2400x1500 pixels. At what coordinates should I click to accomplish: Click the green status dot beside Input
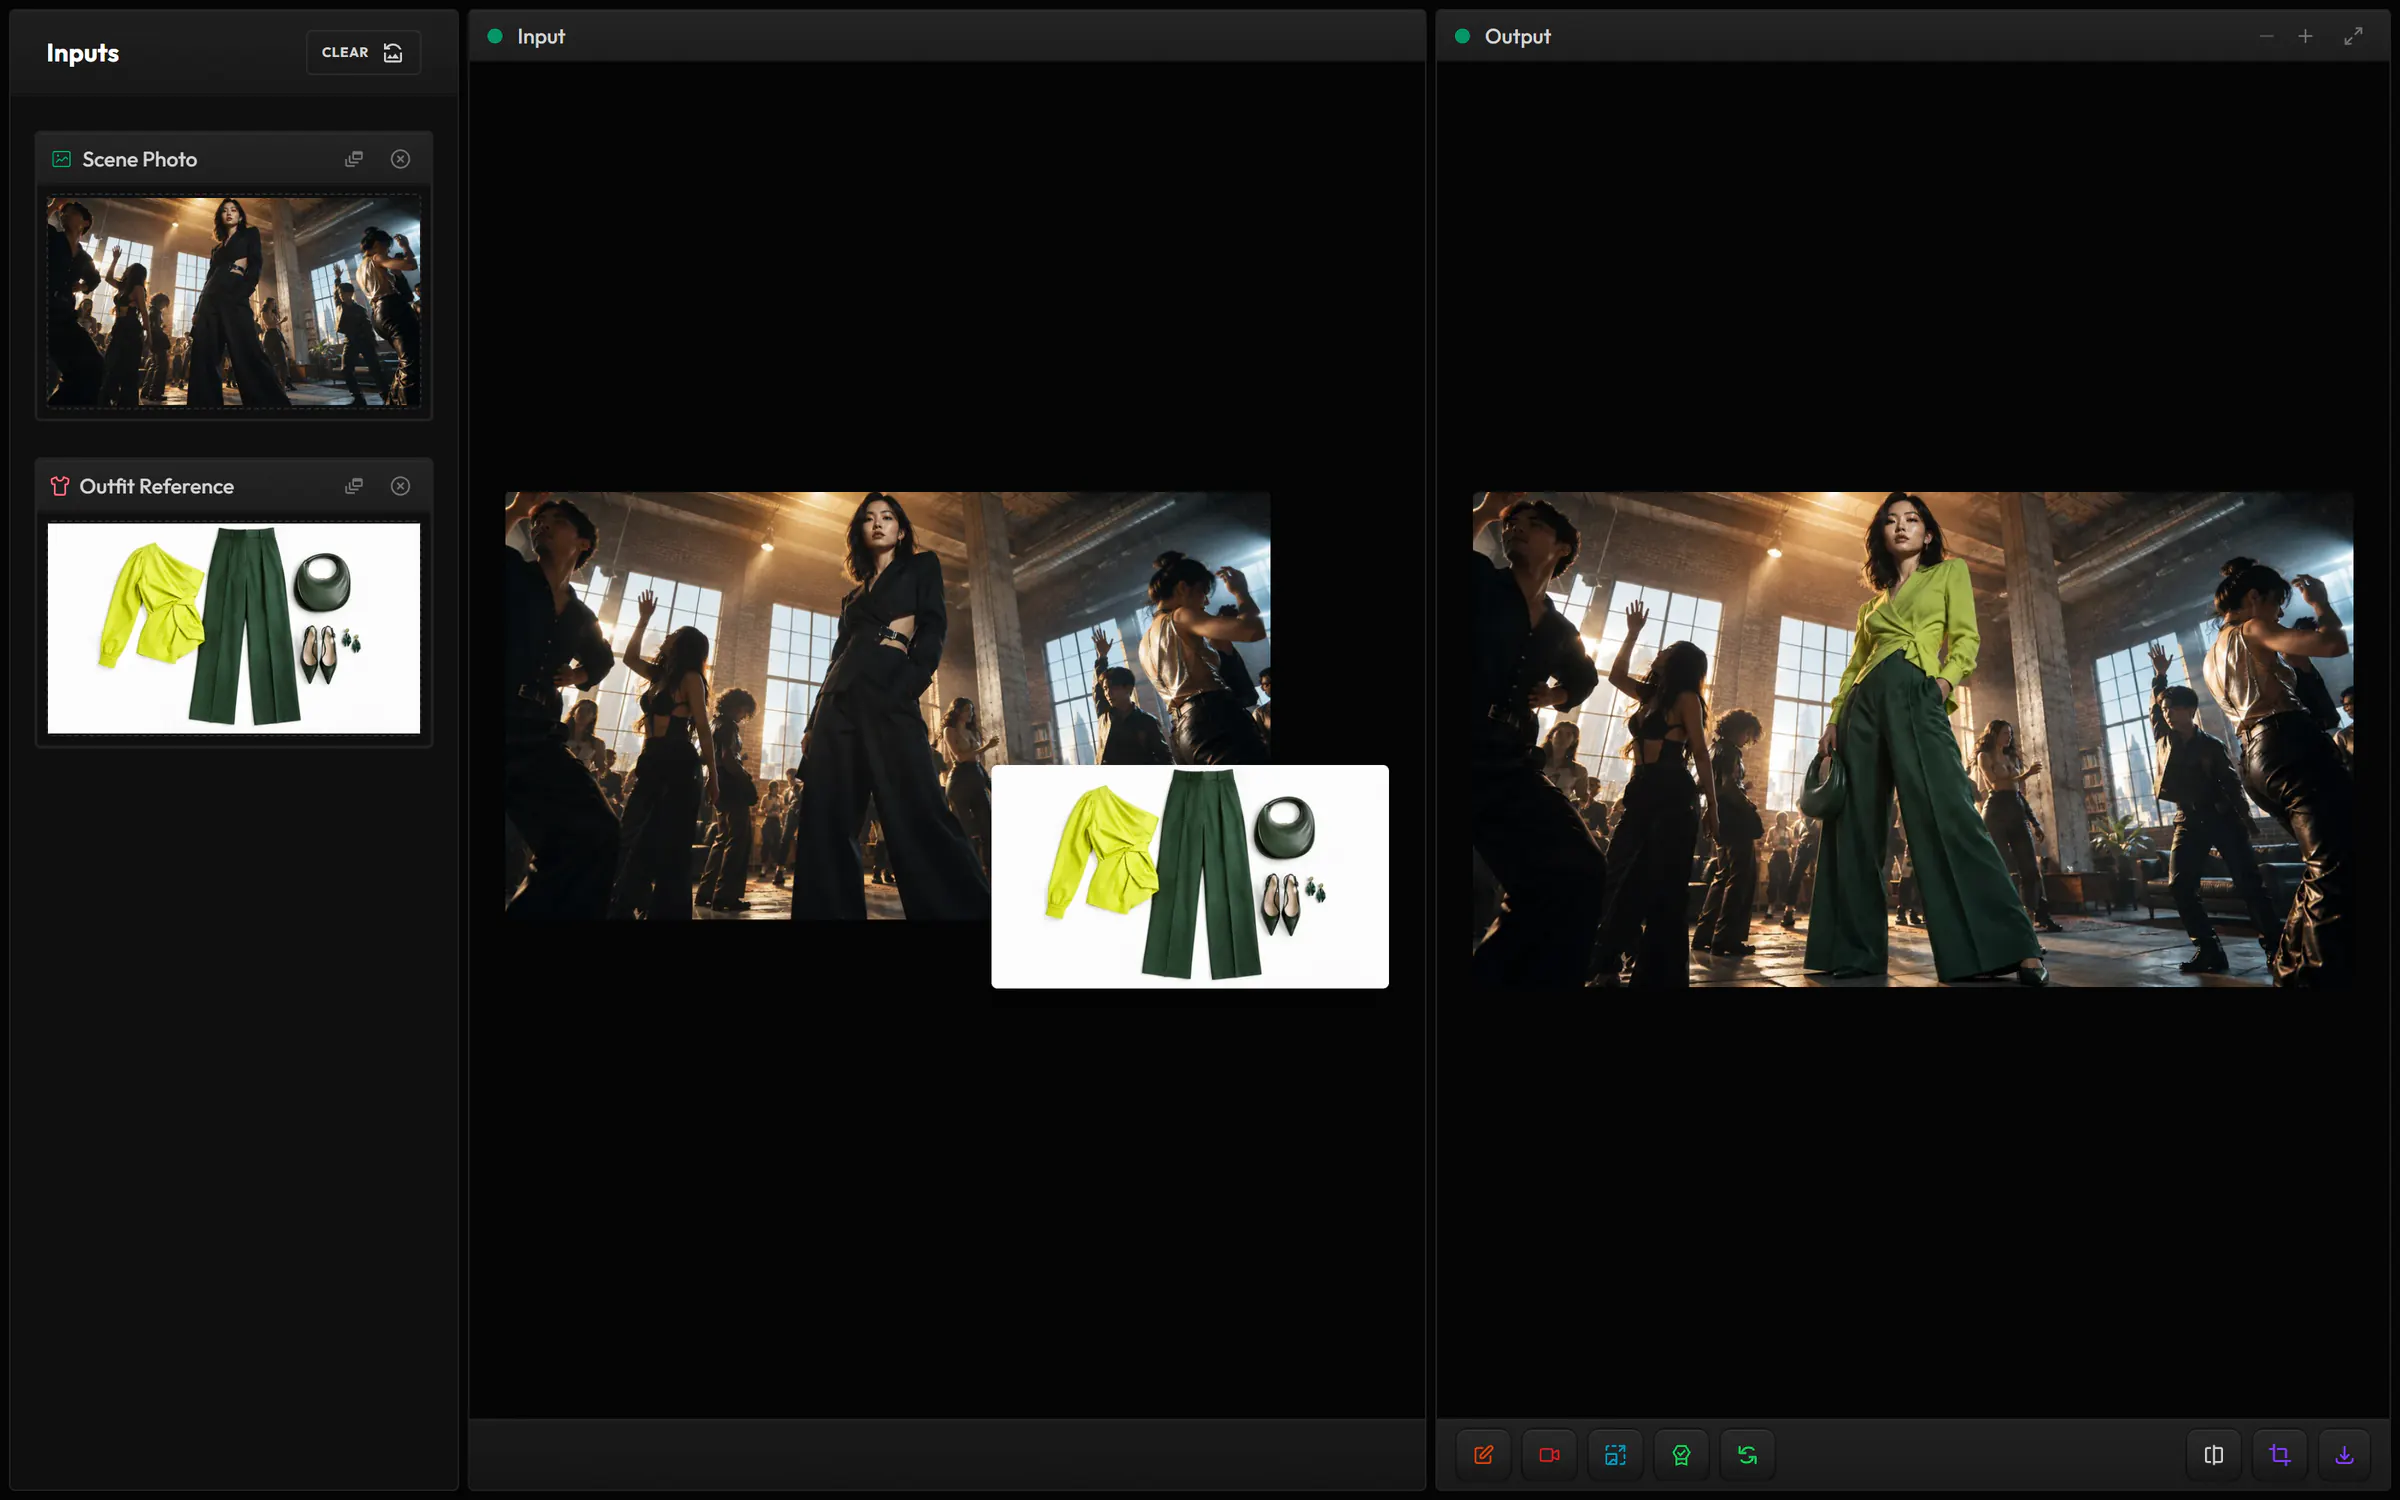click(495, 37)
